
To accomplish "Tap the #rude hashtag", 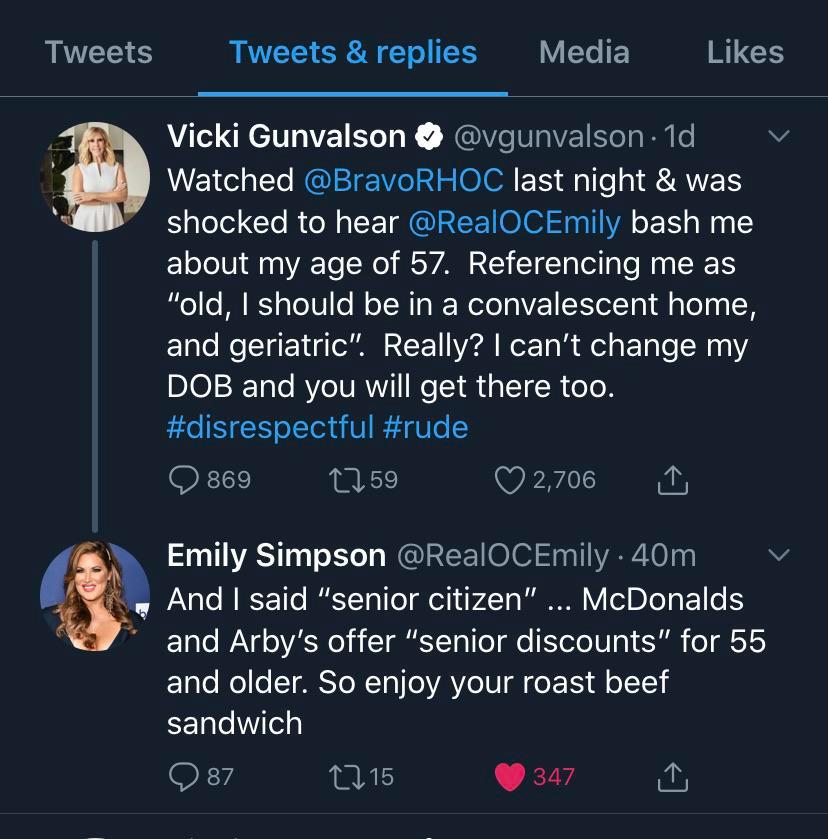I will [x=426, y=428].
